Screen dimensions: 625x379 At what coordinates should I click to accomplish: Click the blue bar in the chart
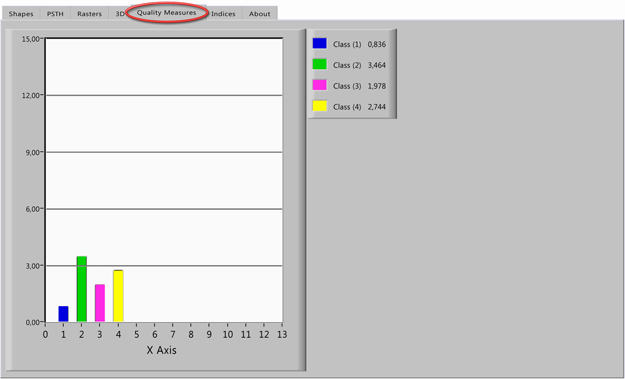(x=63, y=314)
